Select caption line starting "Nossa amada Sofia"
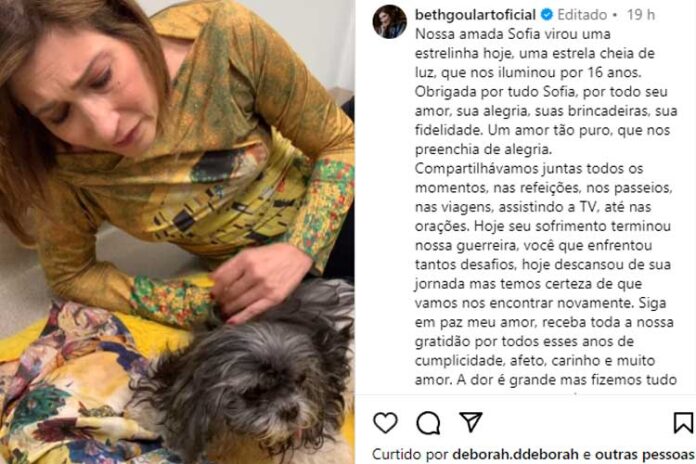 pos(513,34)
